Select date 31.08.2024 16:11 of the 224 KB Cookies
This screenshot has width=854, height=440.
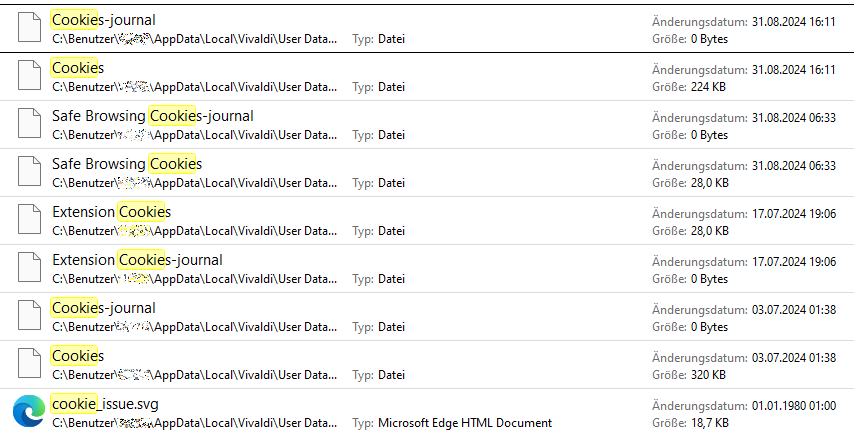point(794,70)
